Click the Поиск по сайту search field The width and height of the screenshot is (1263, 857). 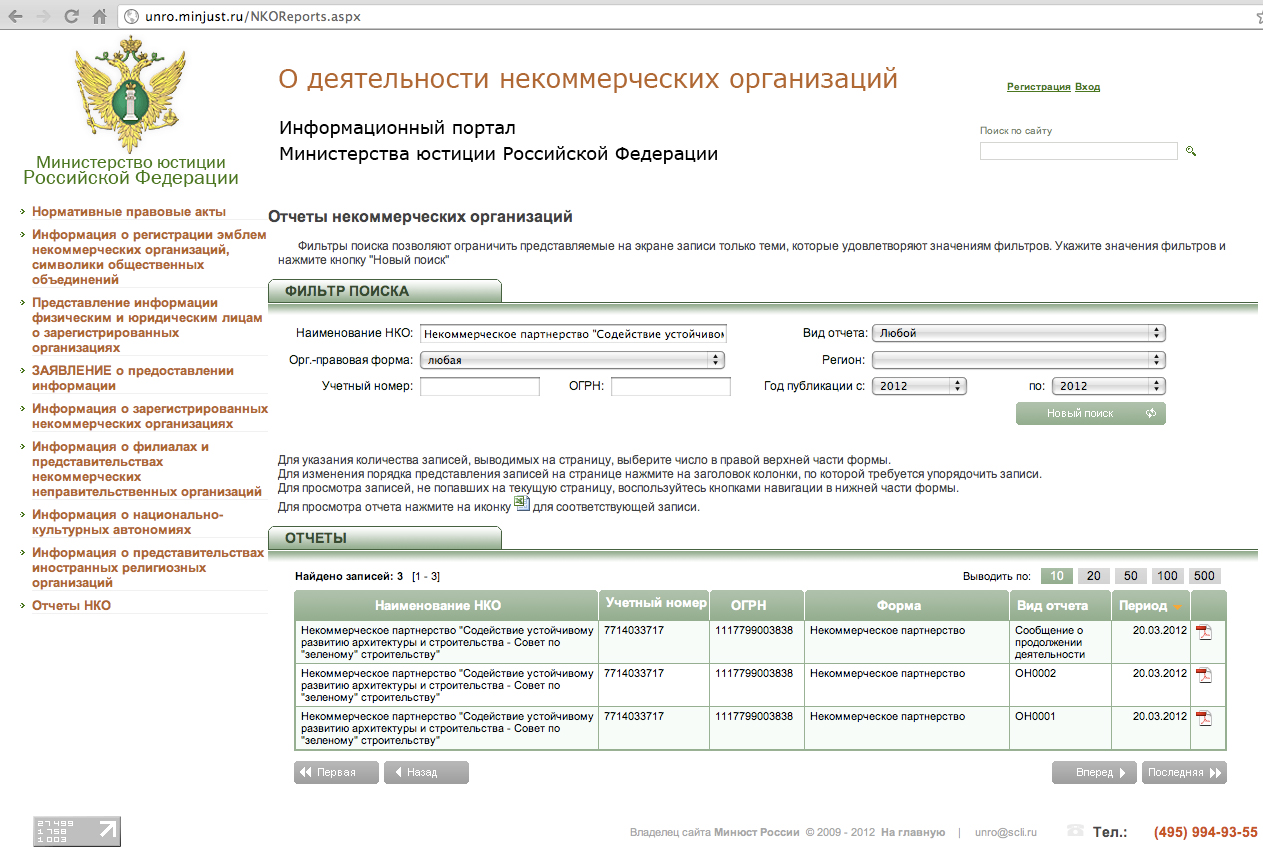point(1078,151)
